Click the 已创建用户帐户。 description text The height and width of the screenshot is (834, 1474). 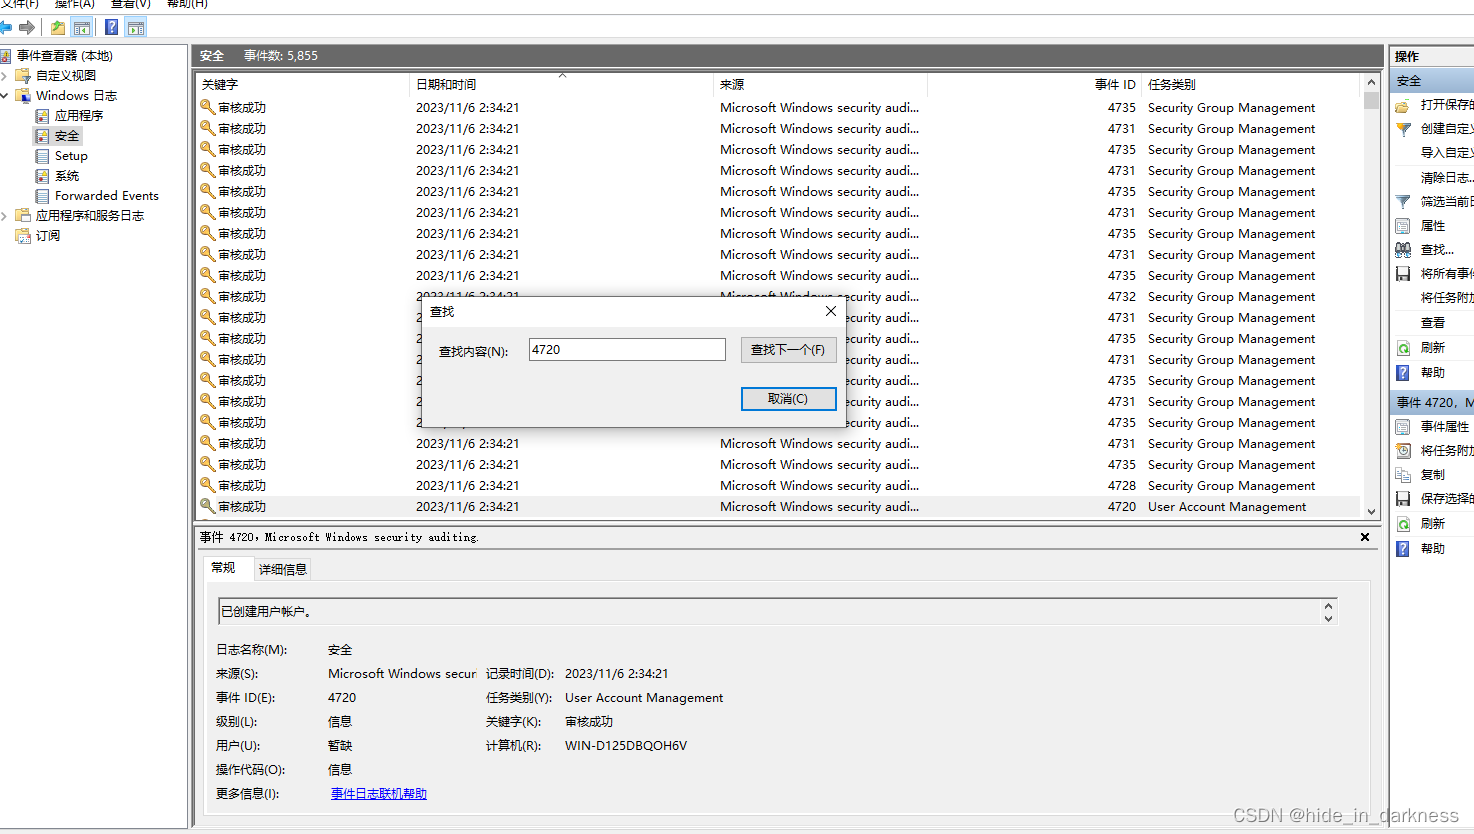click(266, 612)
